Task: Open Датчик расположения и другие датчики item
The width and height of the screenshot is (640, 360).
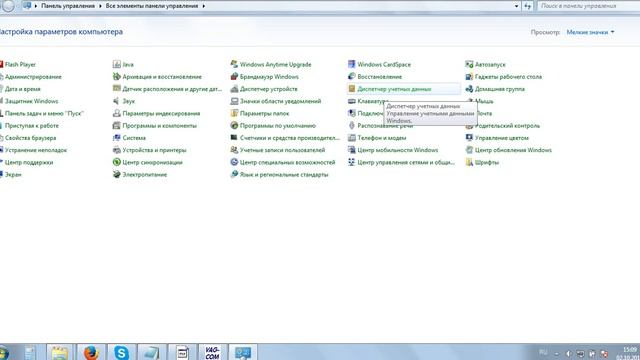Action: [x=167, y=89]
